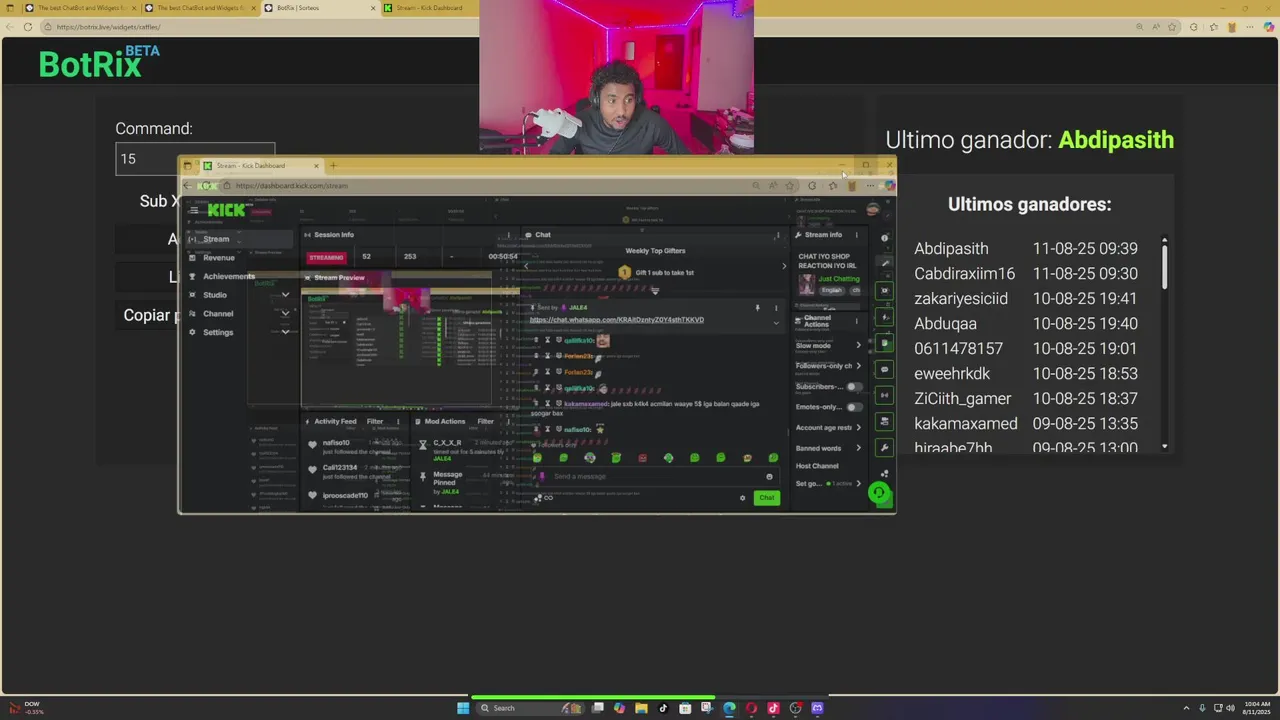Click the pin icon on pinned message

[x=757, y=308]
